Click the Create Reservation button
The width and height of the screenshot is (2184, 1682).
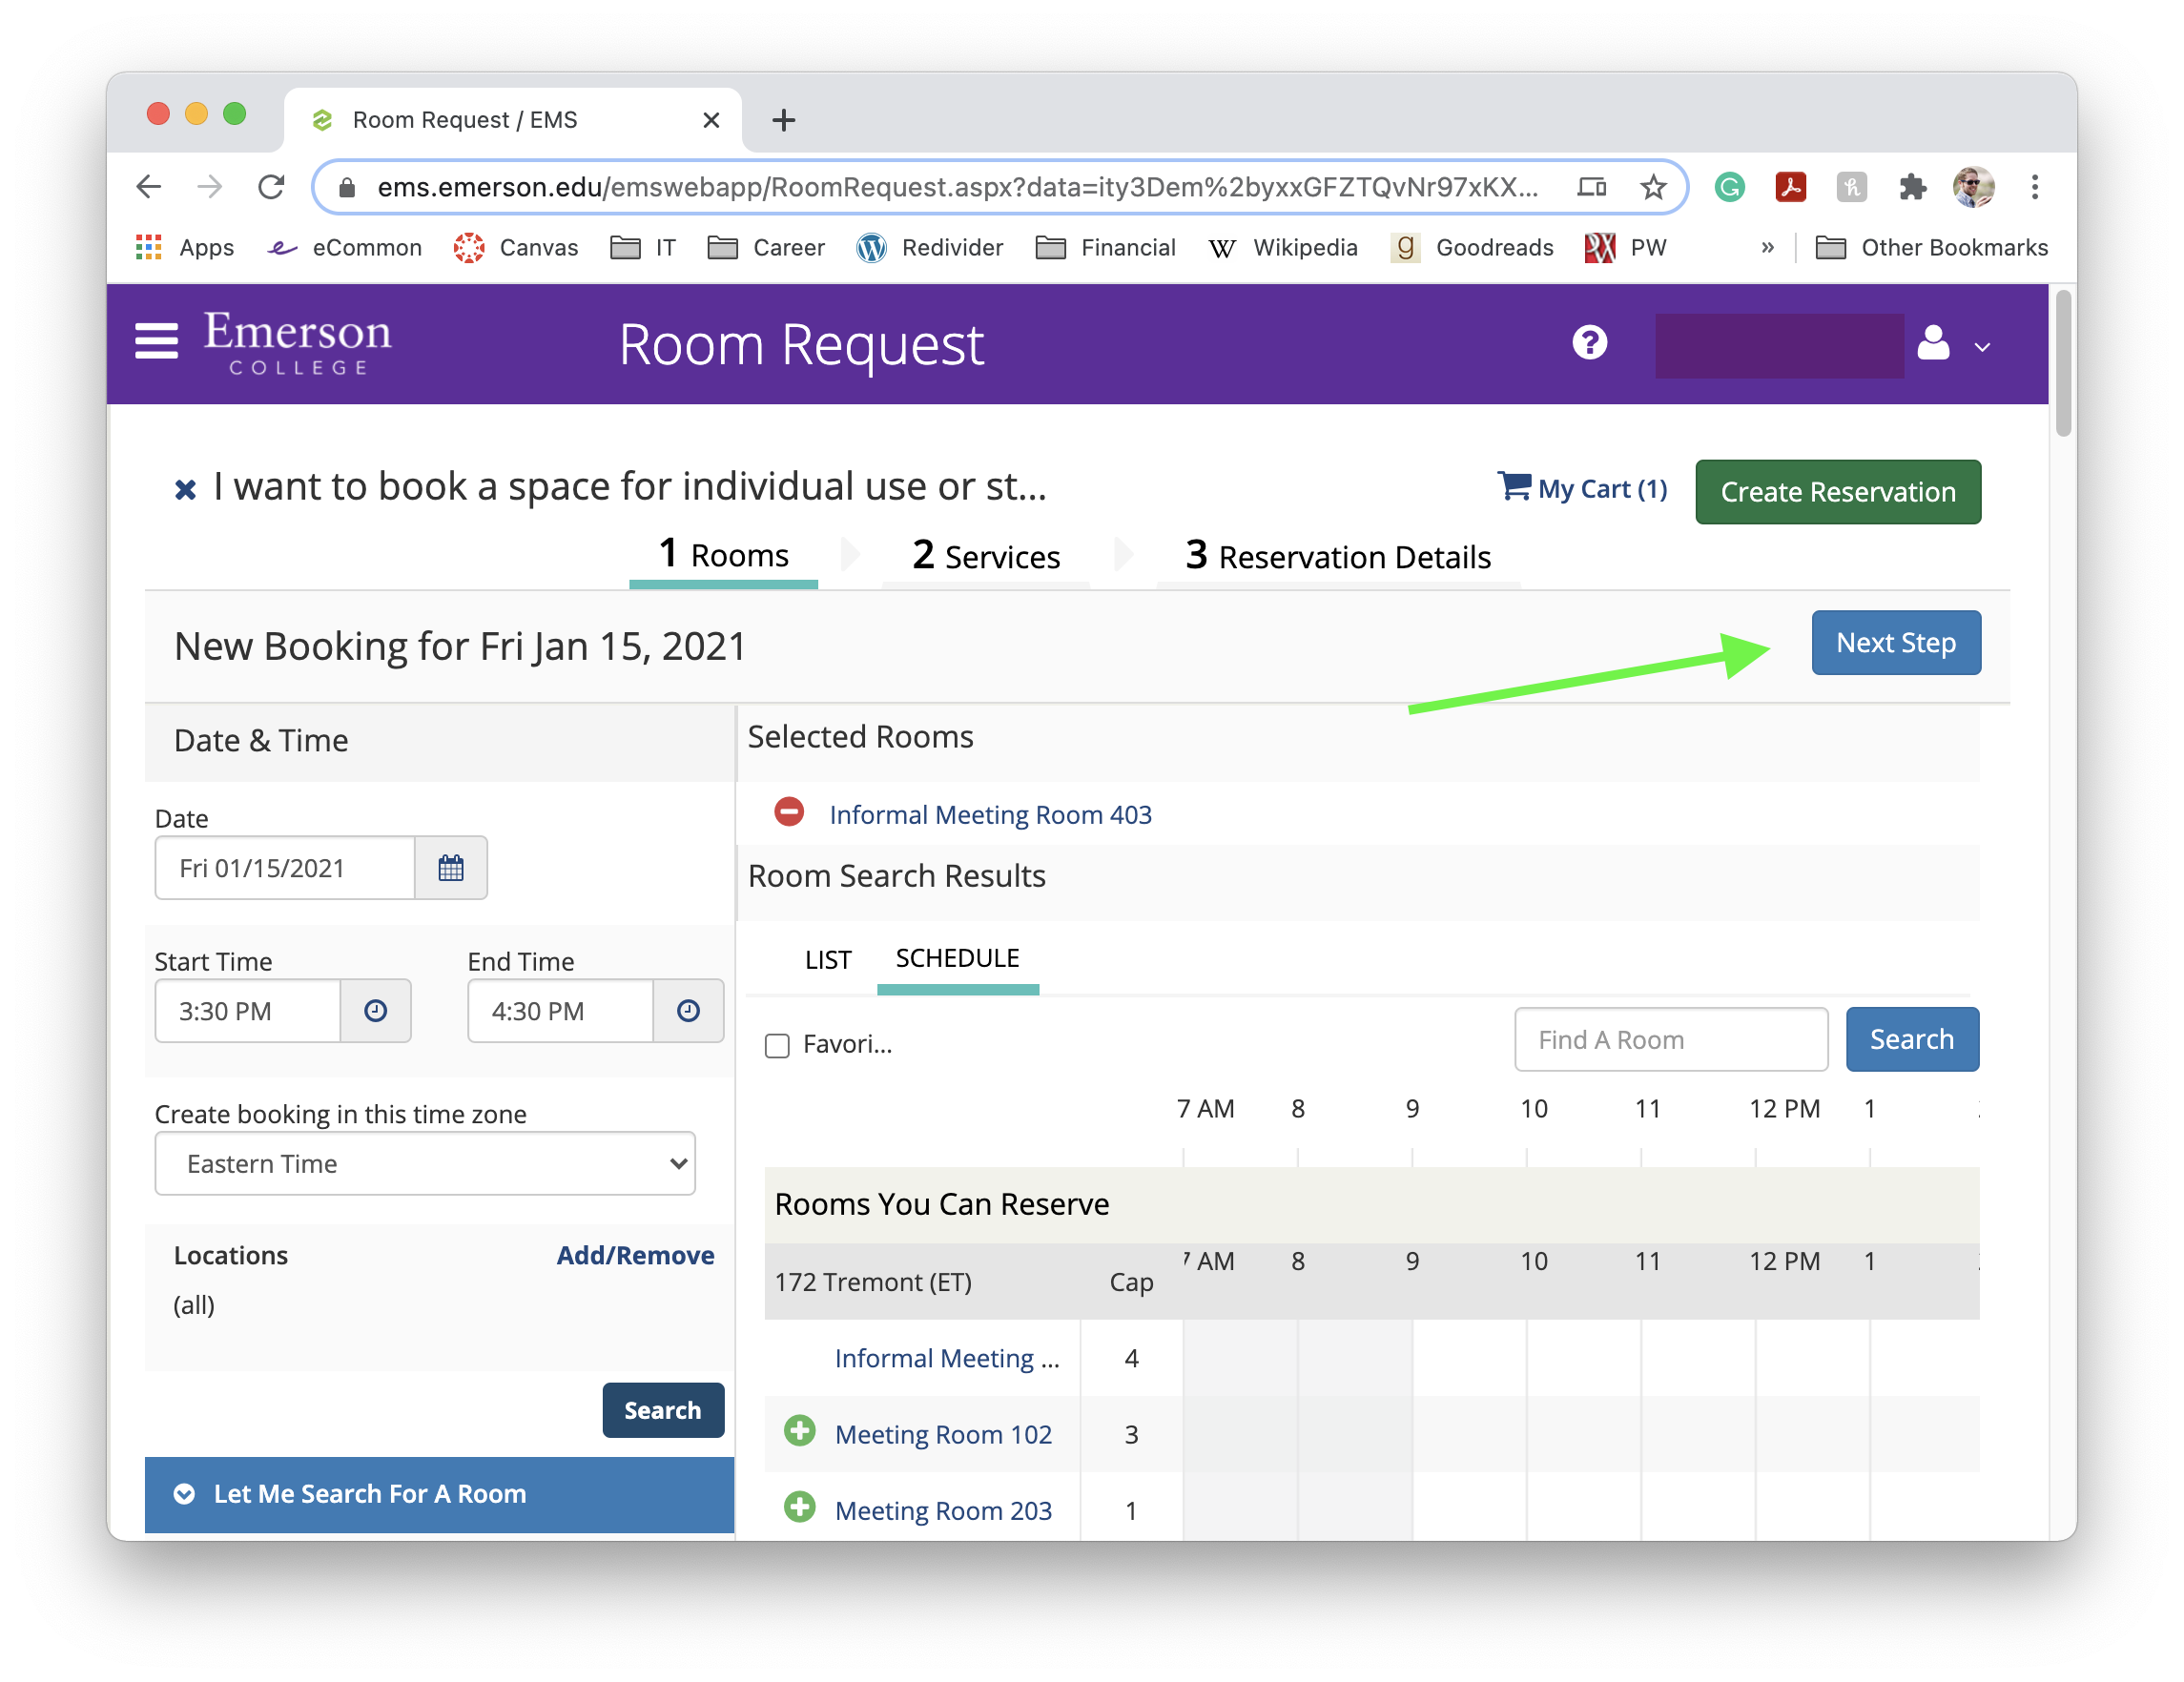[x=1837, y=492]
